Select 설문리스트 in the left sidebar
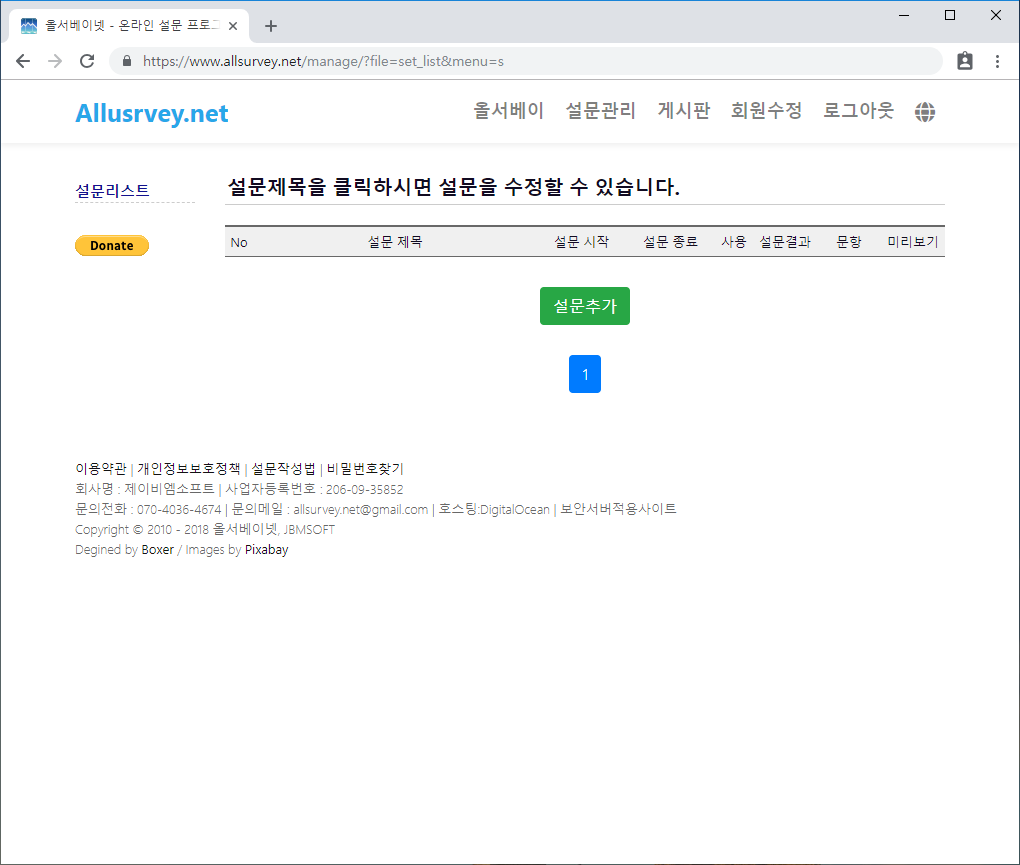This screenshot has height=865, width=1020. click(x=112, y=190)
